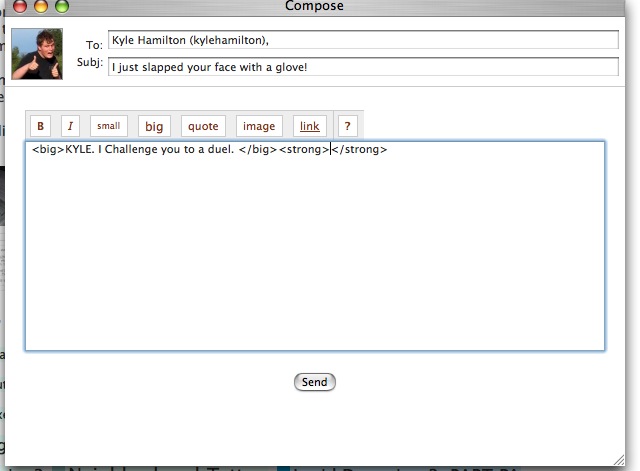Screen dimensions: 640x471
Task: Open formatting help question mark button
Action: tap(348, 126)
